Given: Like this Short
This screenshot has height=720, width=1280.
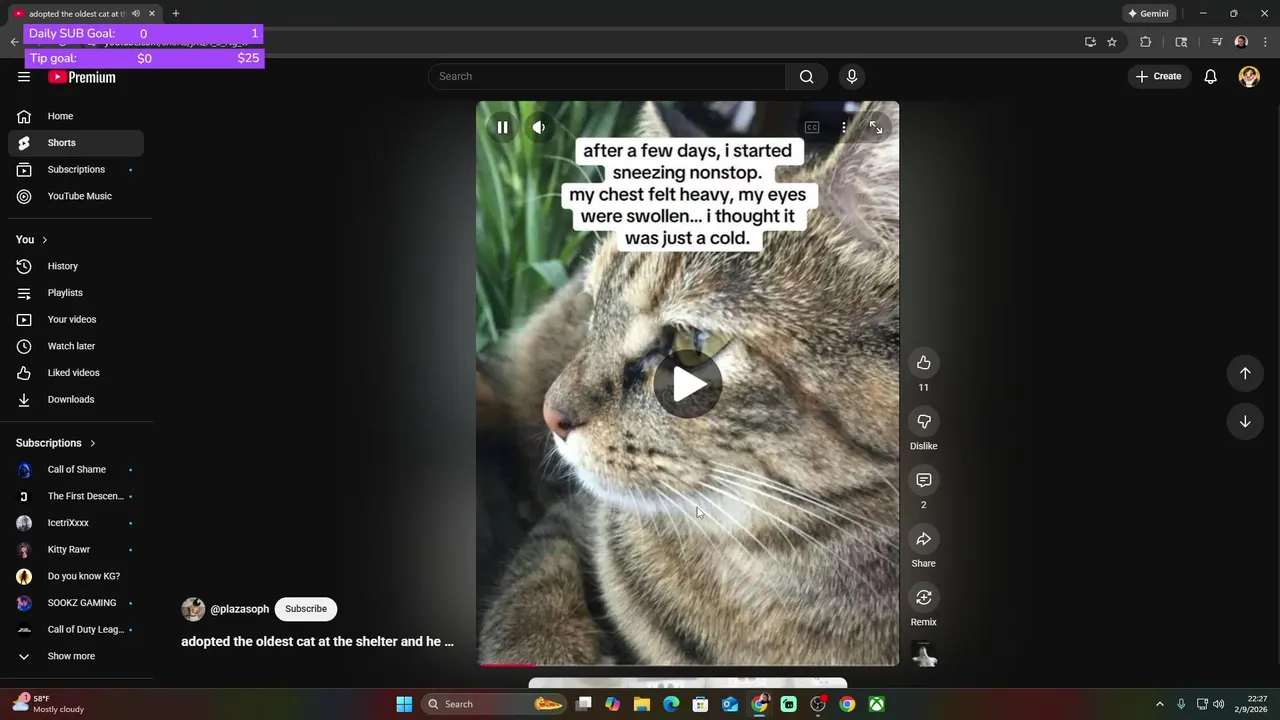Looking at the screenshot, I should (923, 363).
